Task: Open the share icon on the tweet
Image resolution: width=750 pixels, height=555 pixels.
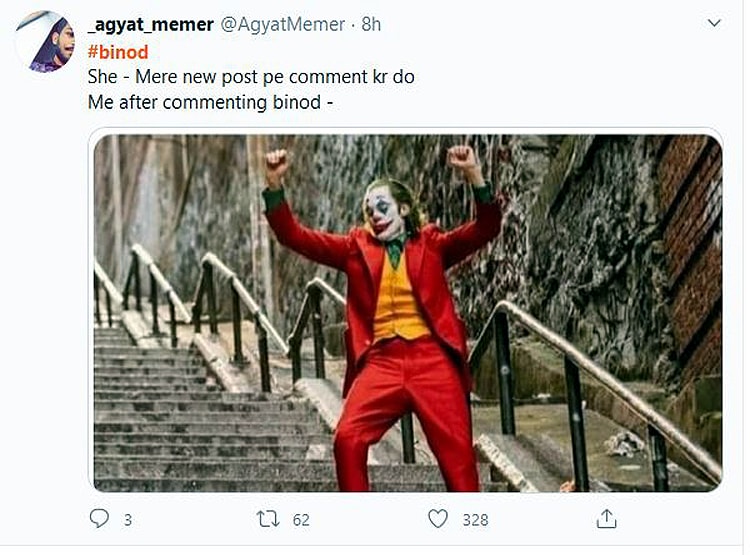Action: [x=606, y=519]
